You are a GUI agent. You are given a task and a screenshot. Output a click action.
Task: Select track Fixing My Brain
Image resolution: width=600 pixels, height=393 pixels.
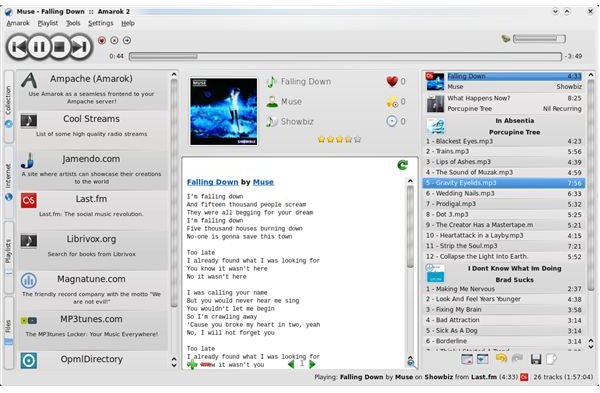(504, 310)
